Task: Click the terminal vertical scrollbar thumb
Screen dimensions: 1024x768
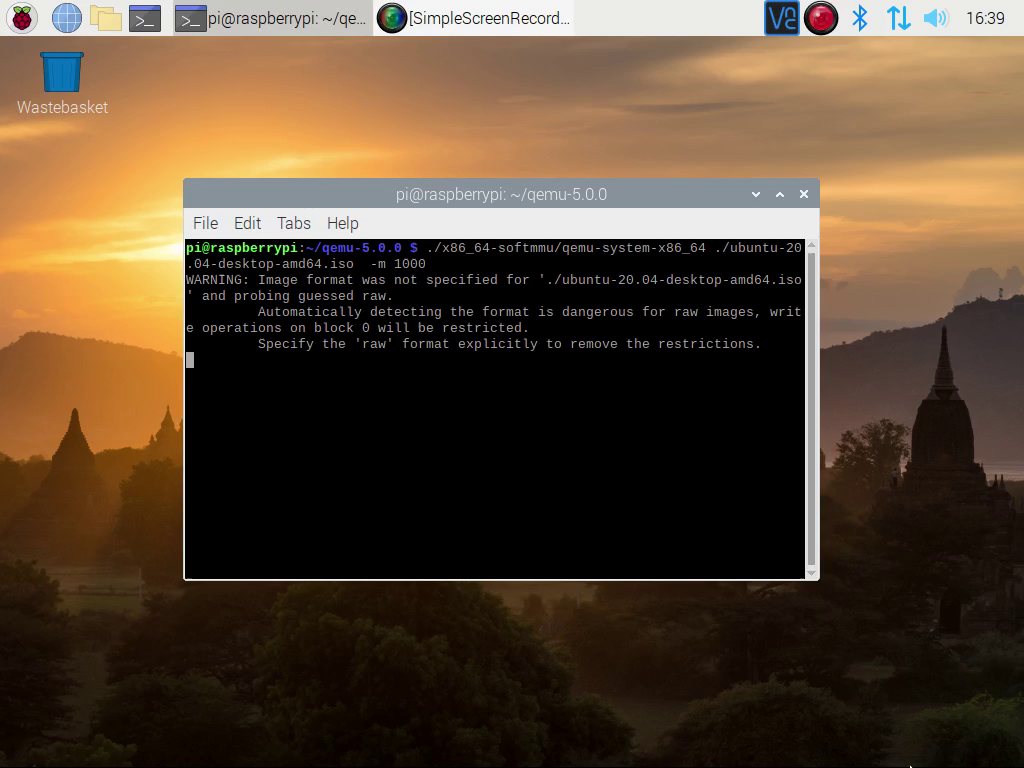Action: [812, 408]
